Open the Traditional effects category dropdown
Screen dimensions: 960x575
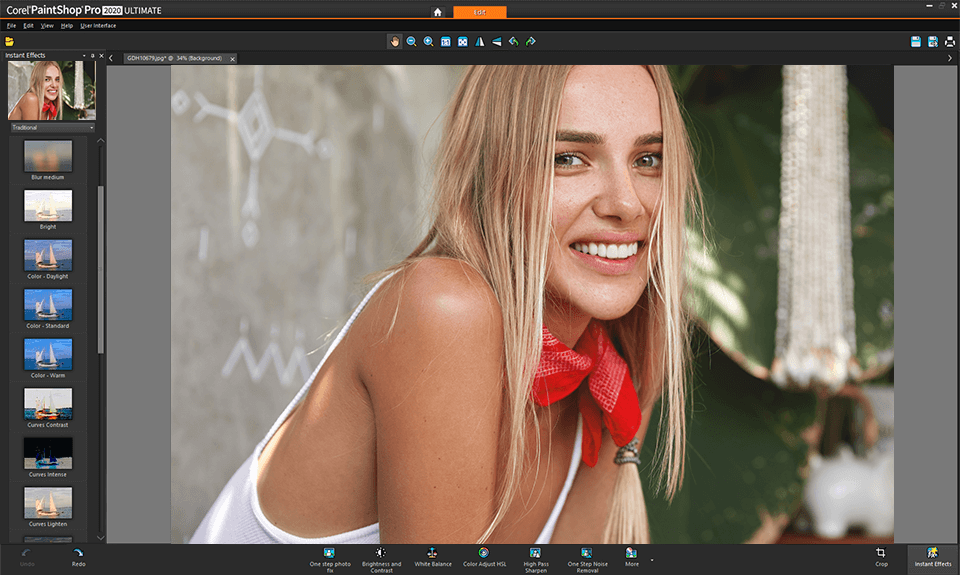click(x=51, y=128)
